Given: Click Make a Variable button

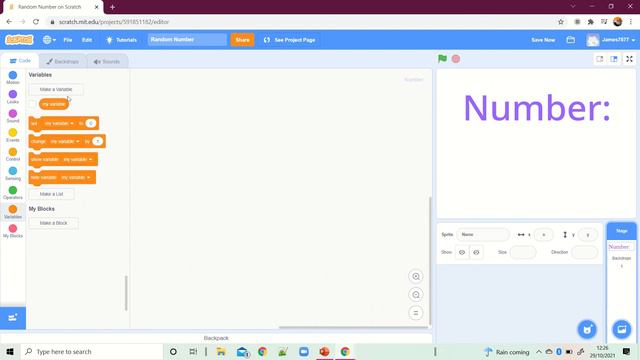Looking at the screenshot, I should click(x=56, y=89).
